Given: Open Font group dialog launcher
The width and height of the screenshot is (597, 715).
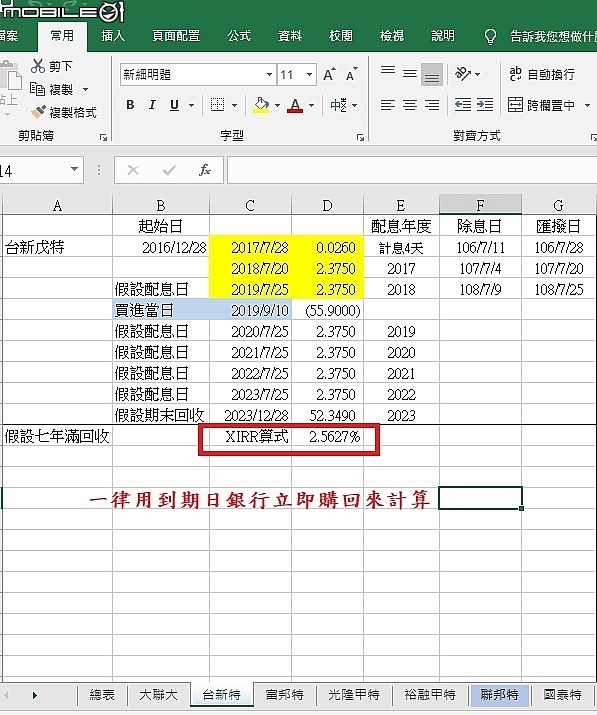Looking at the screenshot, I should tap(360, 137).
